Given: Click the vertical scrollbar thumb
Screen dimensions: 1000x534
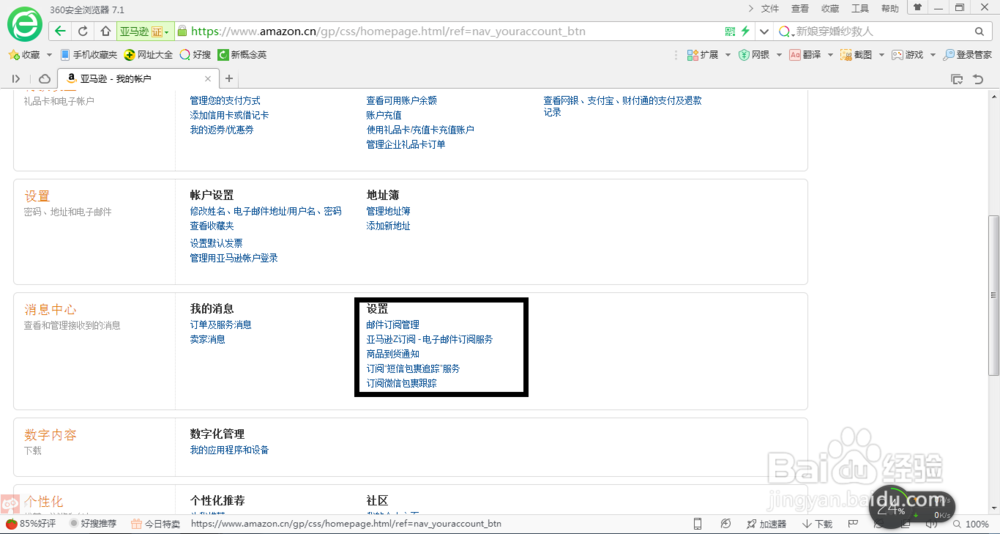Looking at the screenshot, I should [x=993, y=295].
